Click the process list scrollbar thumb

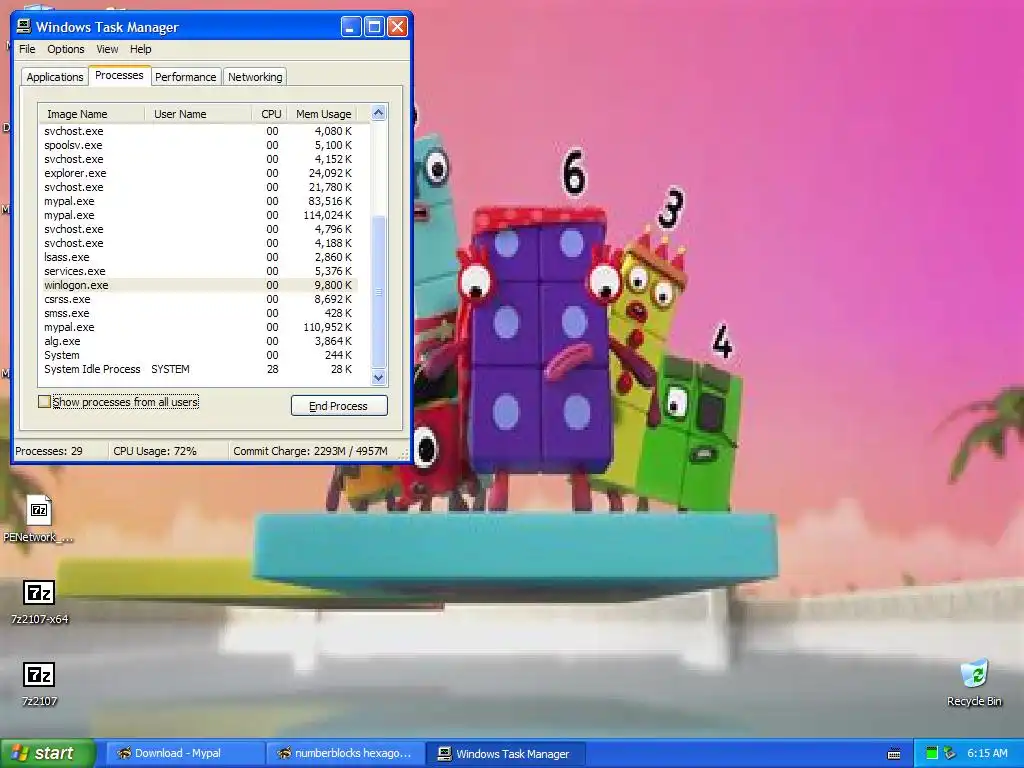coord(378,291)
